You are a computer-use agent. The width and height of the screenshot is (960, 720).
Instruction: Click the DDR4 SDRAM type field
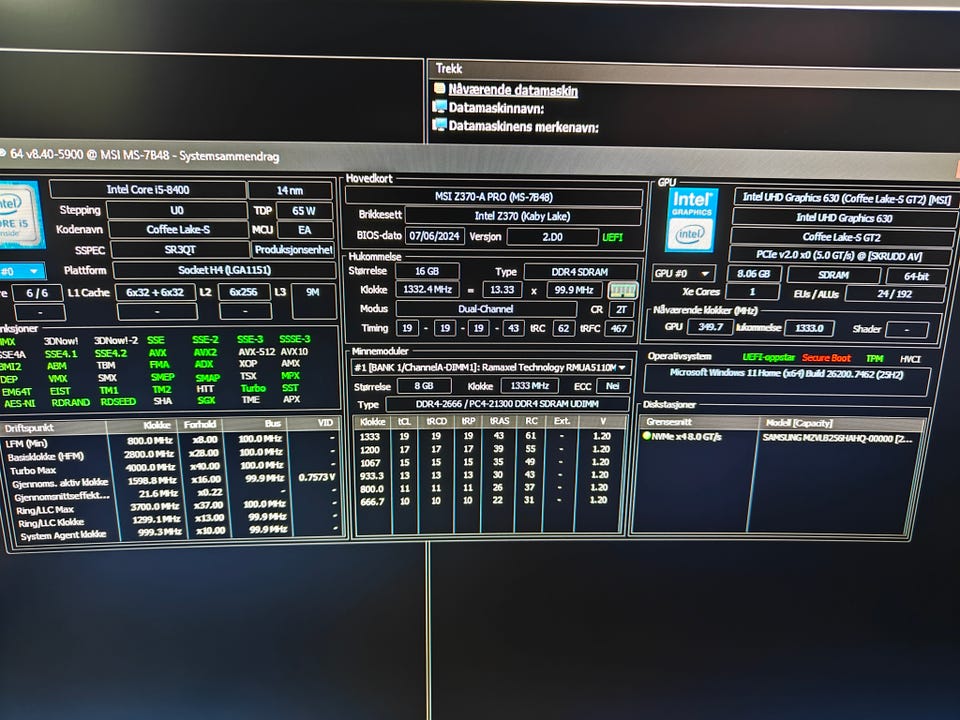click(579, 272)
